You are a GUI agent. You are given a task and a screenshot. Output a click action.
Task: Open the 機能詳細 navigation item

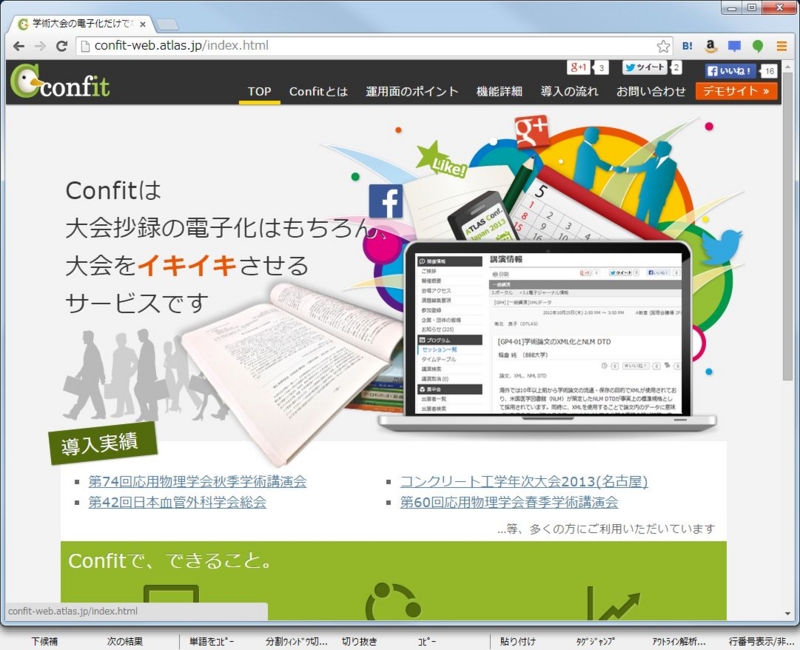pyautogui.click(x=499, y=91)
